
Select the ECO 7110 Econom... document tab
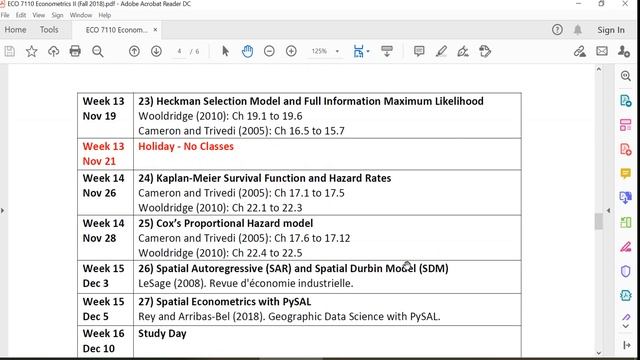pos(116,30)
